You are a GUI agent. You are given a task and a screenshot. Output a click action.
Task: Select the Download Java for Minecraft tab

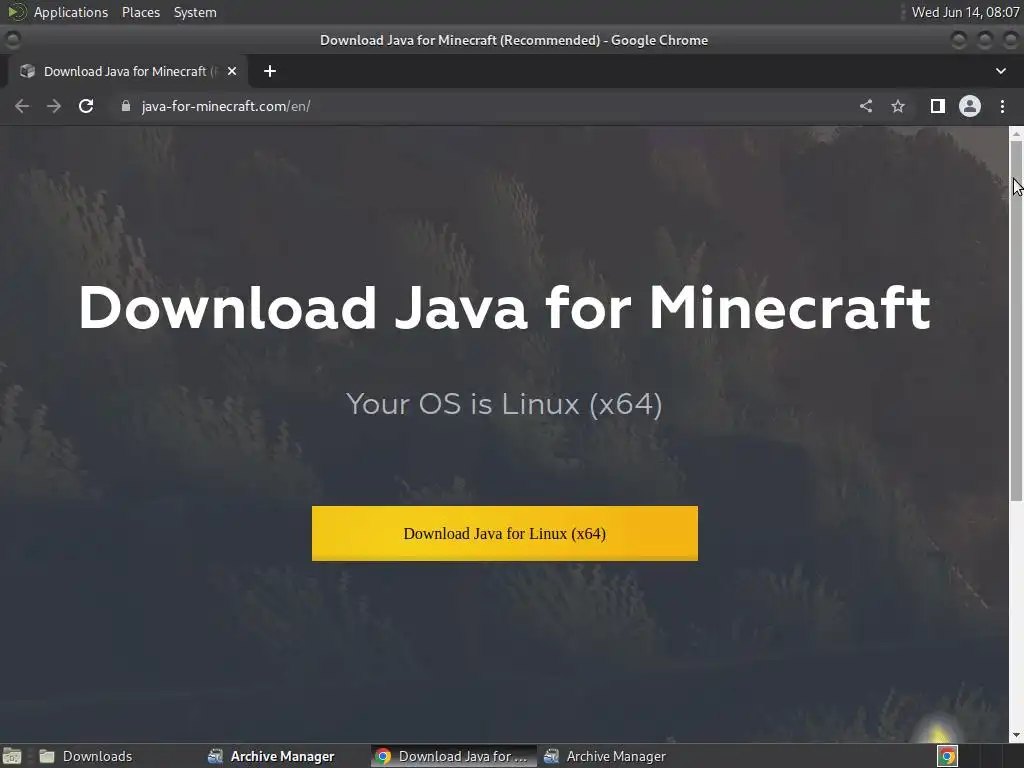(128, 71)
